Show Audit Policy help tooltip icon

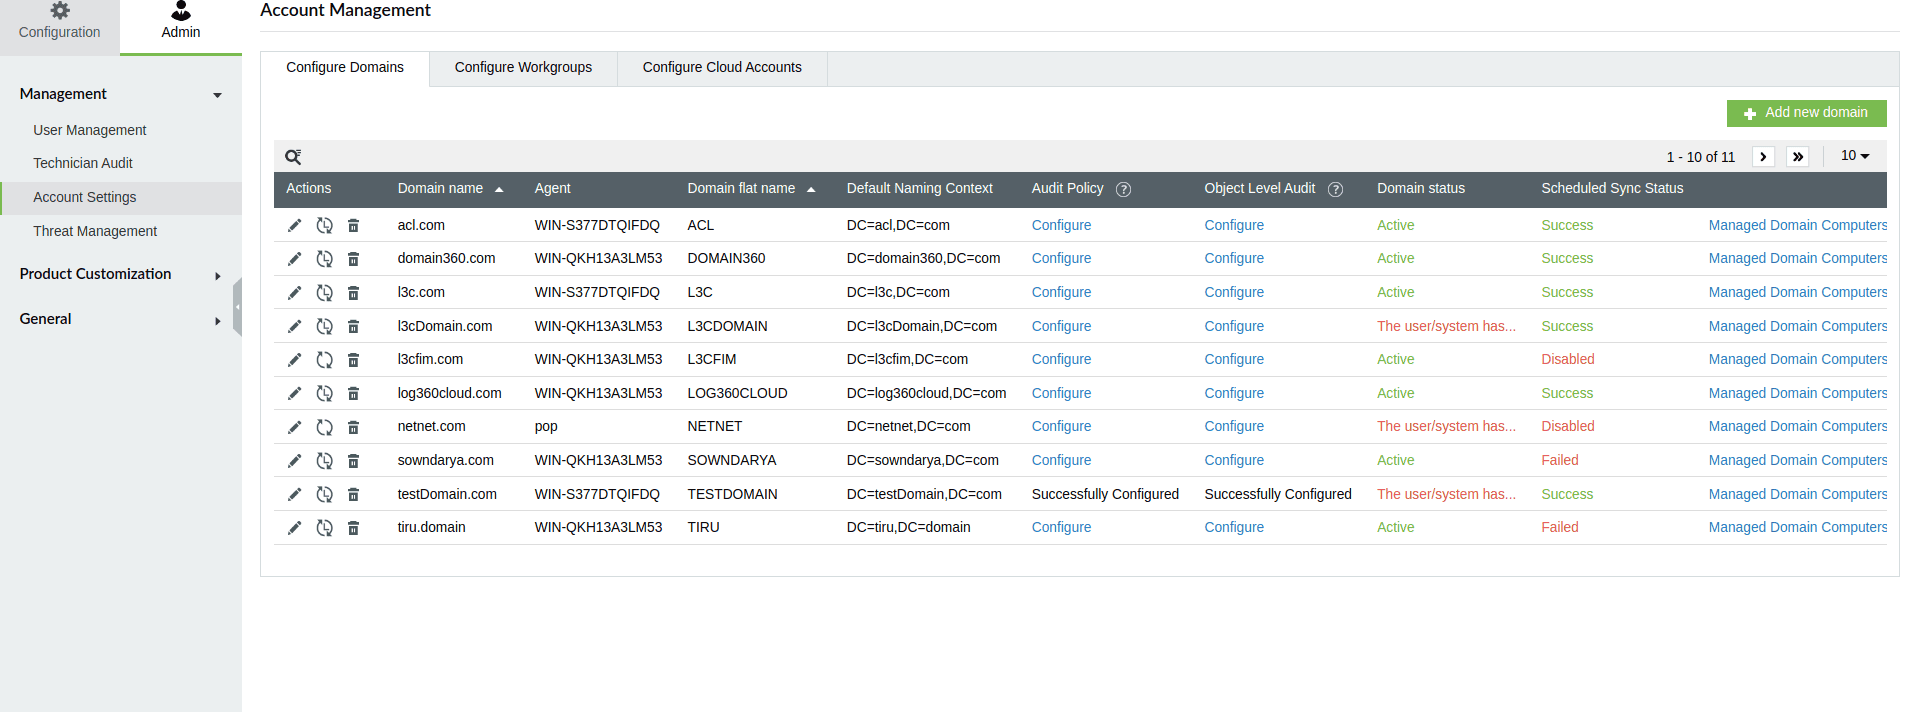[x=1124, y=189]
